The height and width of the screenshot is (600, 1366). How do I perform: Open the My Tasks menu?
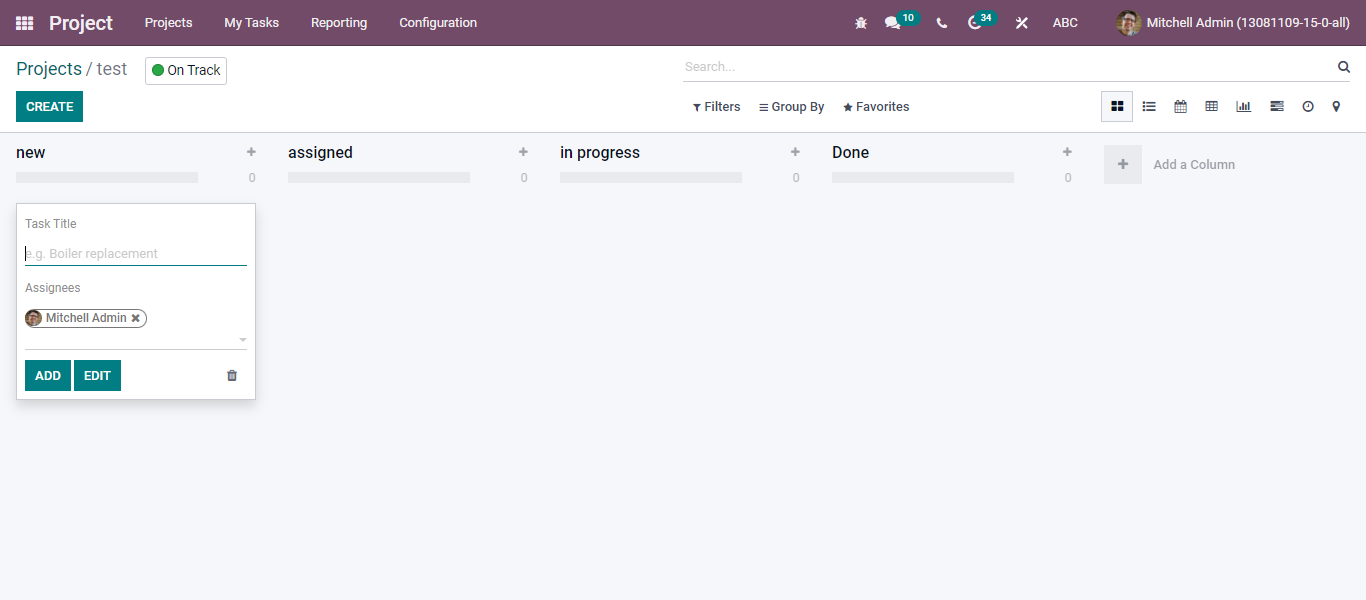pyautogui.click(x=251, y=22)
